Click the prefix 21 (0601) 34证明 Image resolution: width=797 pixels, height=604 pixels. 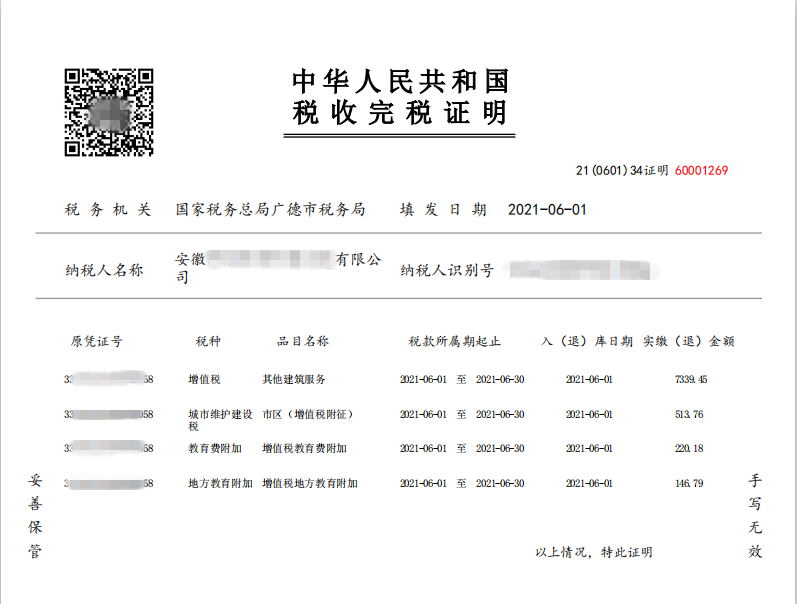pyautogui.click(x=622, y=170)
